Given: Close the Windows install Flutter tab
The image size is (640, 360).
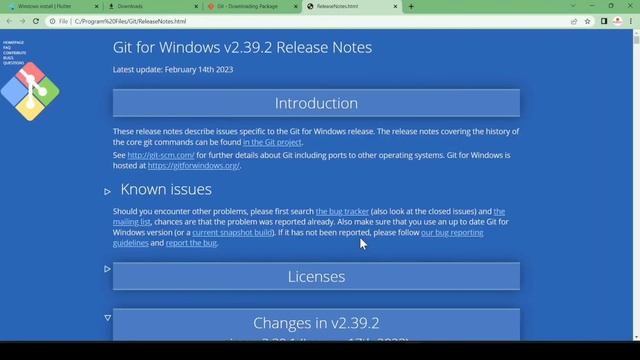Looking at the screenshot, I should pyautogui.click(x=97, y=7).
